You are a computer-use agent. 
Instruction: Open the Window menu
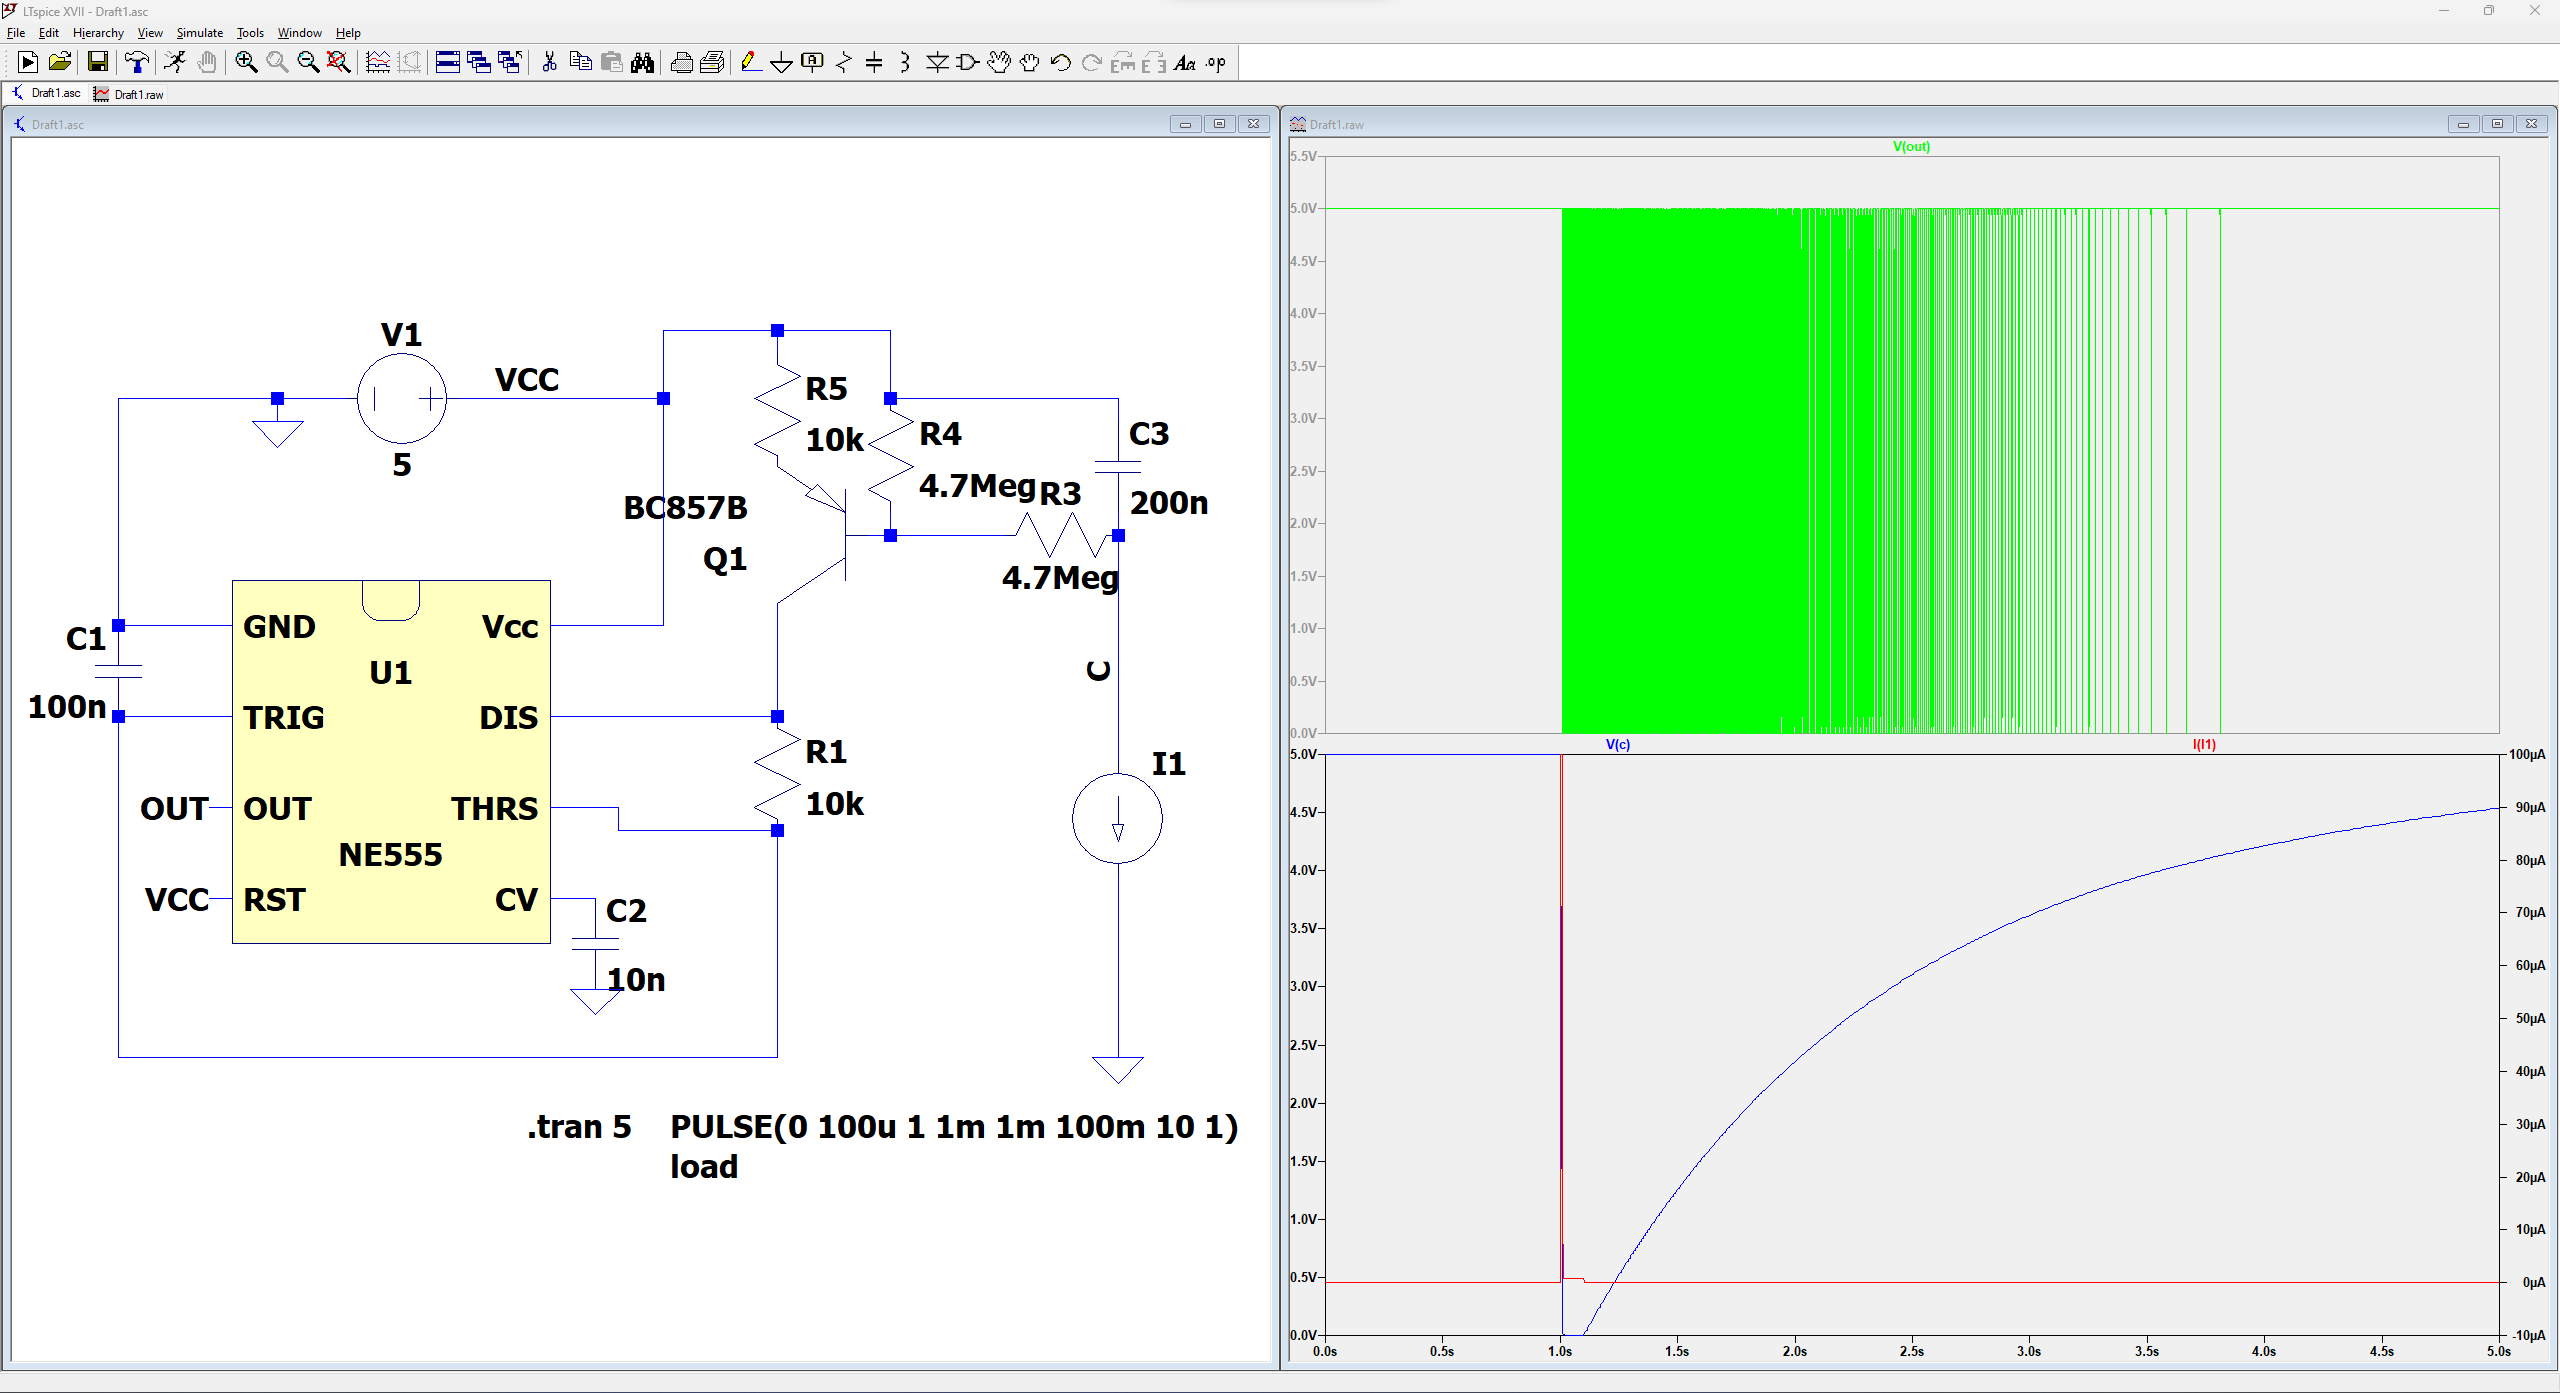point(300,33)
